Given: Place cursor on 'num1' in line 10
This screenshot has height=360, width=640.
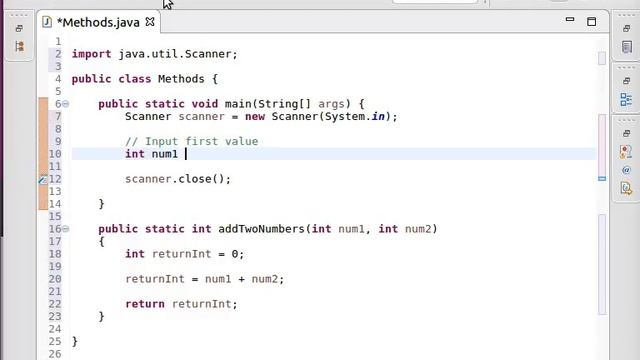Looking at the screenshot, I should (x=165, y=154).
